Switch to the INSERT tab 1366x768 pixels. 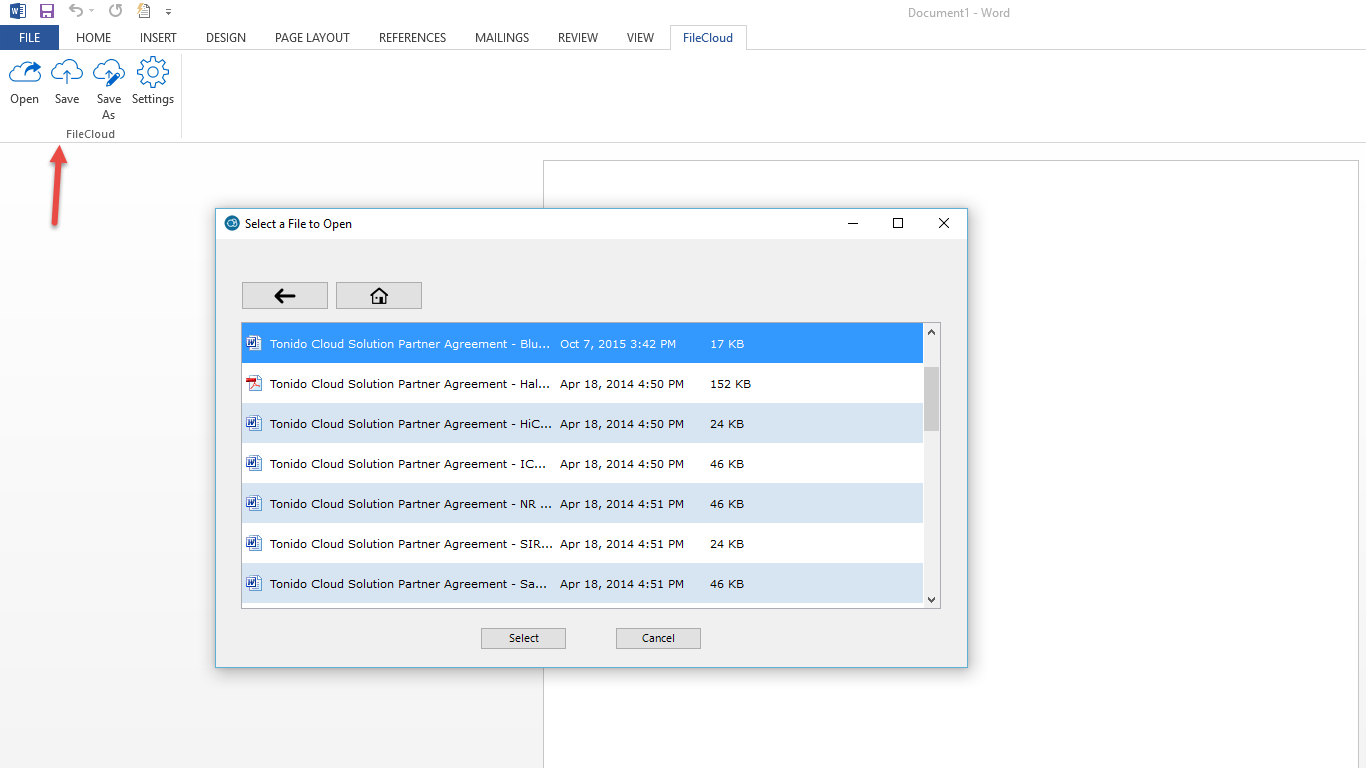[x=158, y=38]
